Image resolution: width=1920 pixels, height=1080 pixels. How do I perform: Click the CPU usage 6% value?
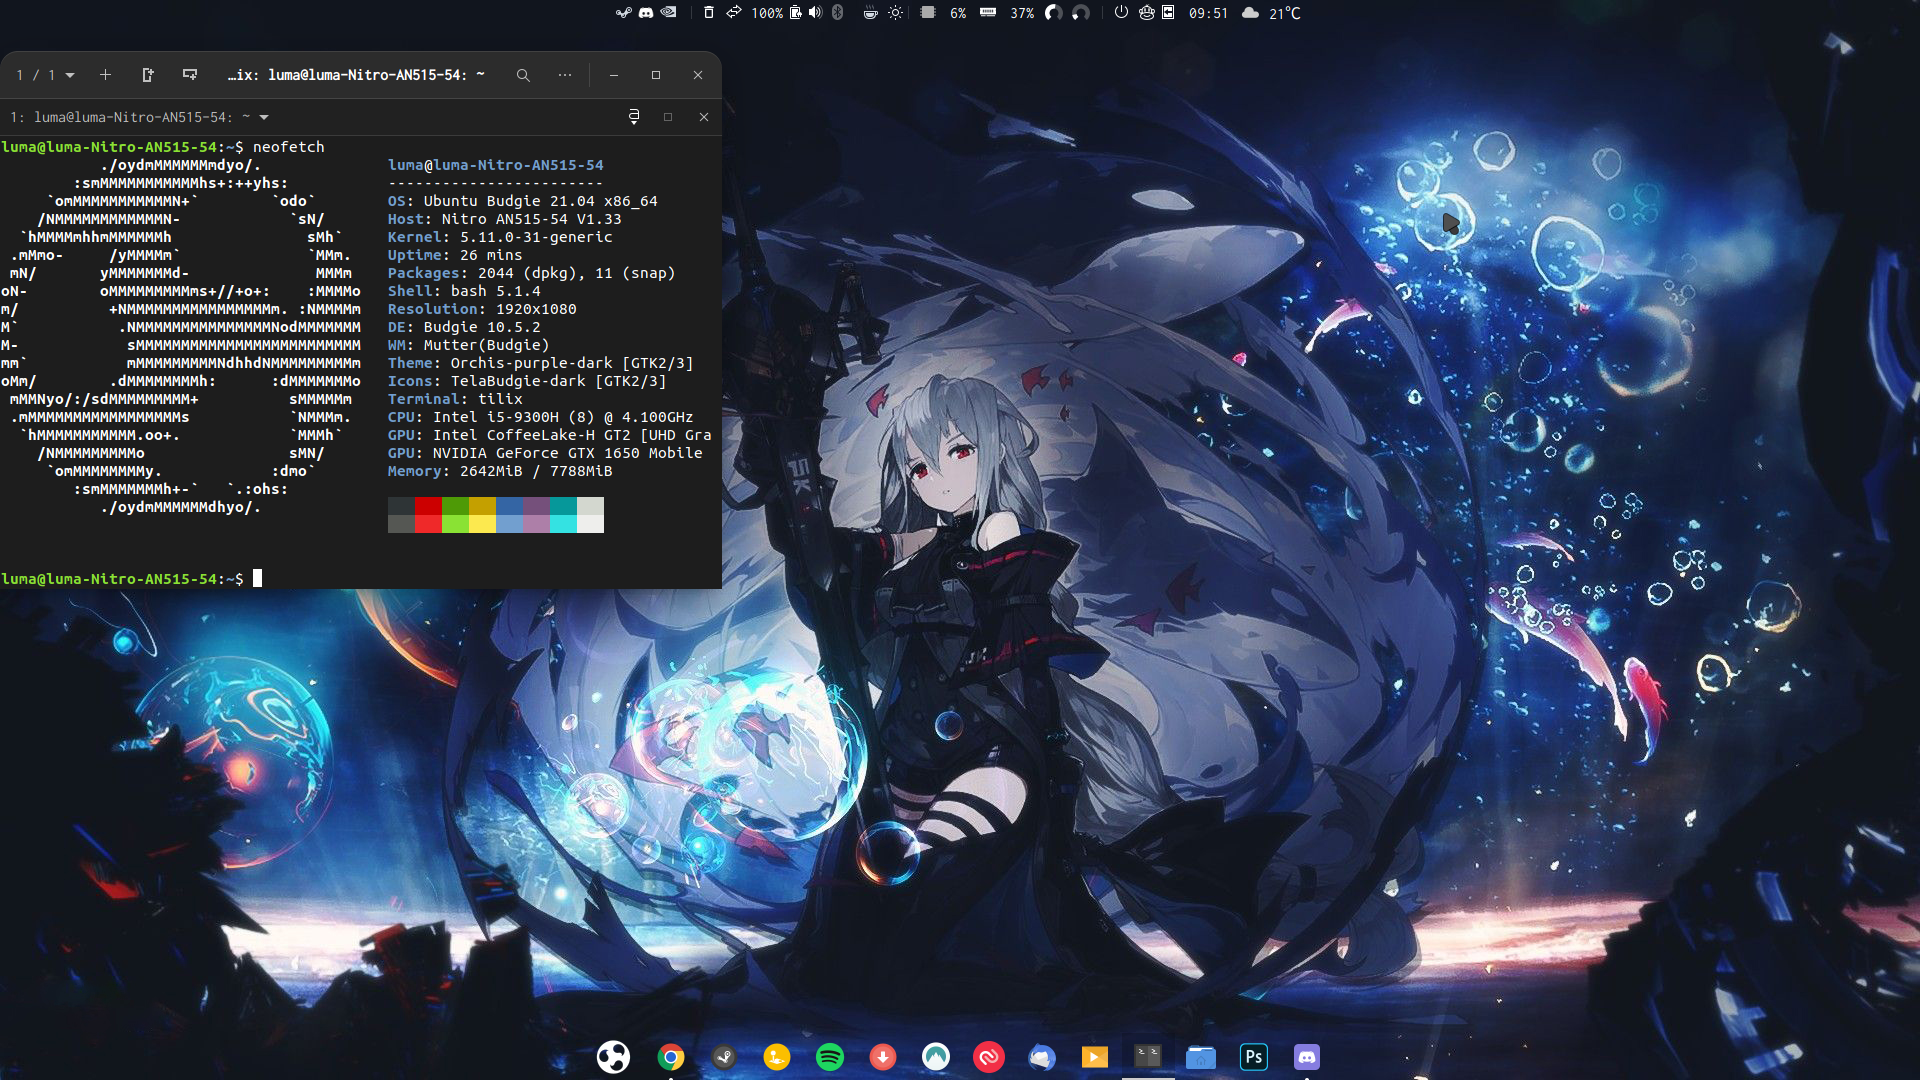pyautogui.click(x=958, y=13)
